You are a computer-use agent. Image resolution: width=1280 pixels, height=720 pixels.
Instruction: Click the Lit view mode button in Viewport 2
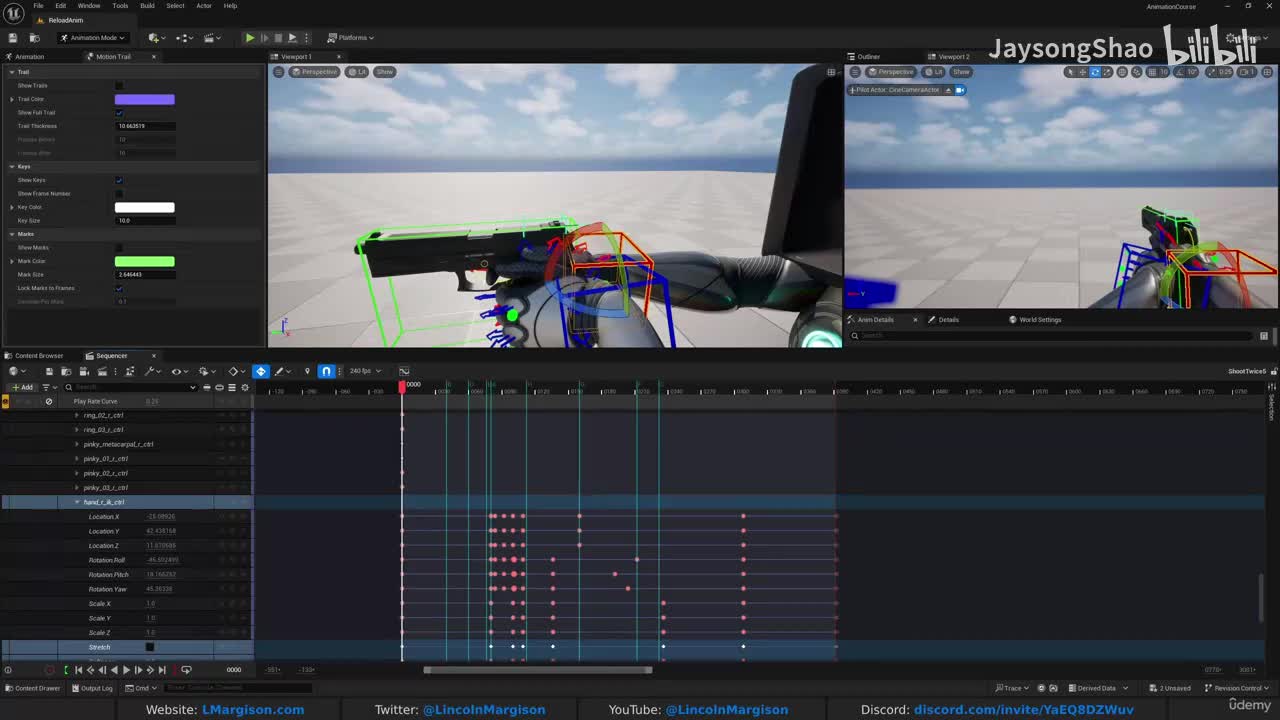point(934,72)
